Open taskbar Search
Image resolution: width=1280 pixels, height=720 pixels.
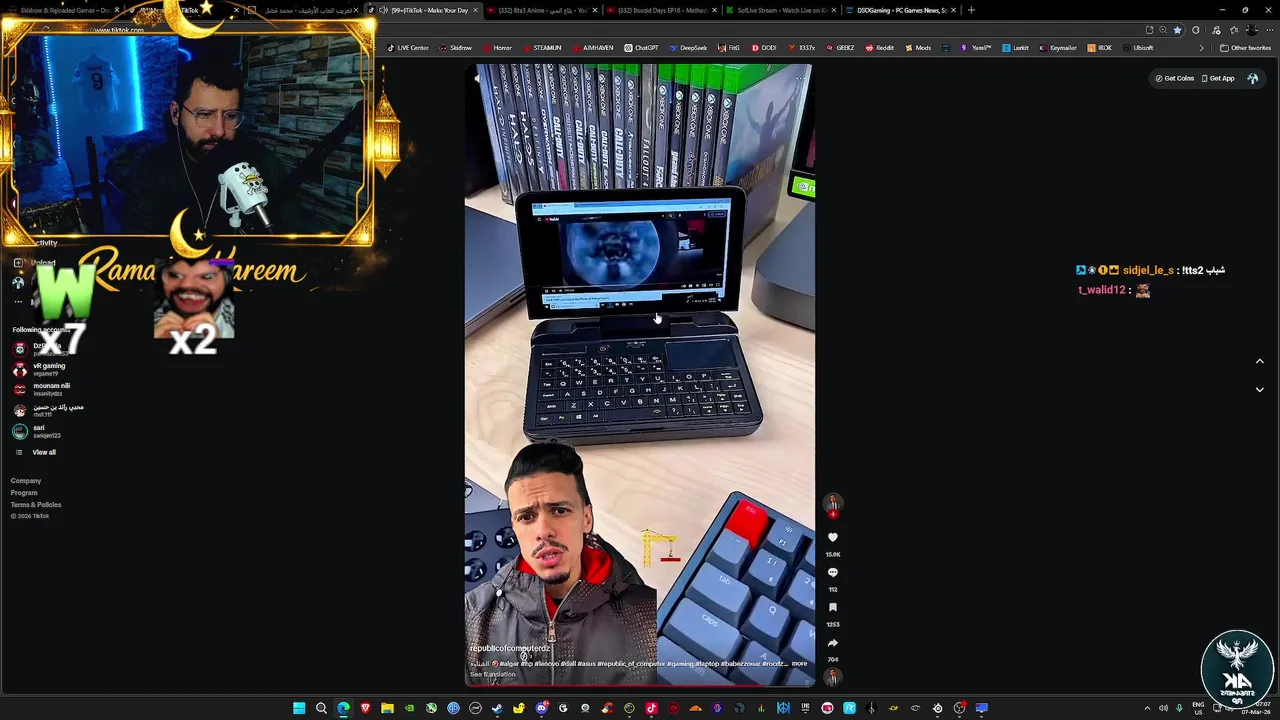321,708
